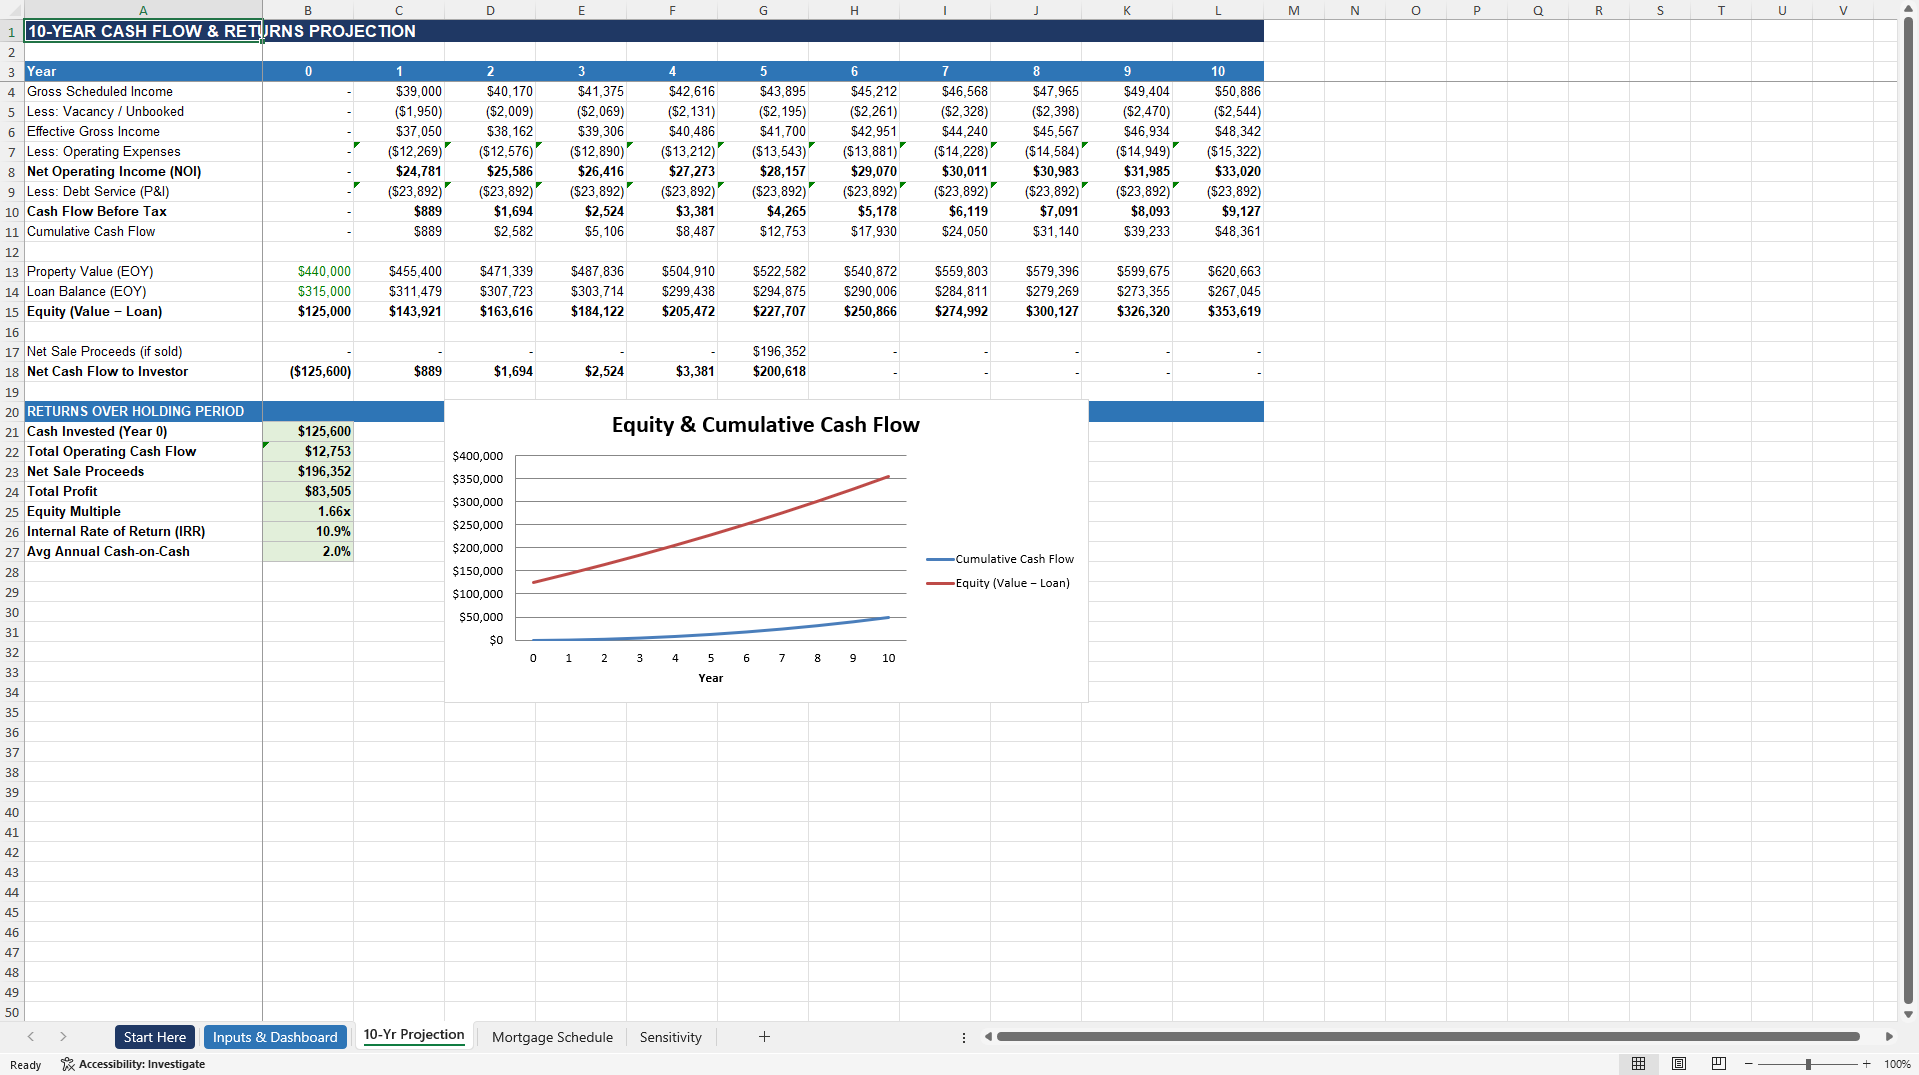Click Net Cash Flow cell ($125,600)
Screen dimensions: 1919x1075
coord(308,371)
